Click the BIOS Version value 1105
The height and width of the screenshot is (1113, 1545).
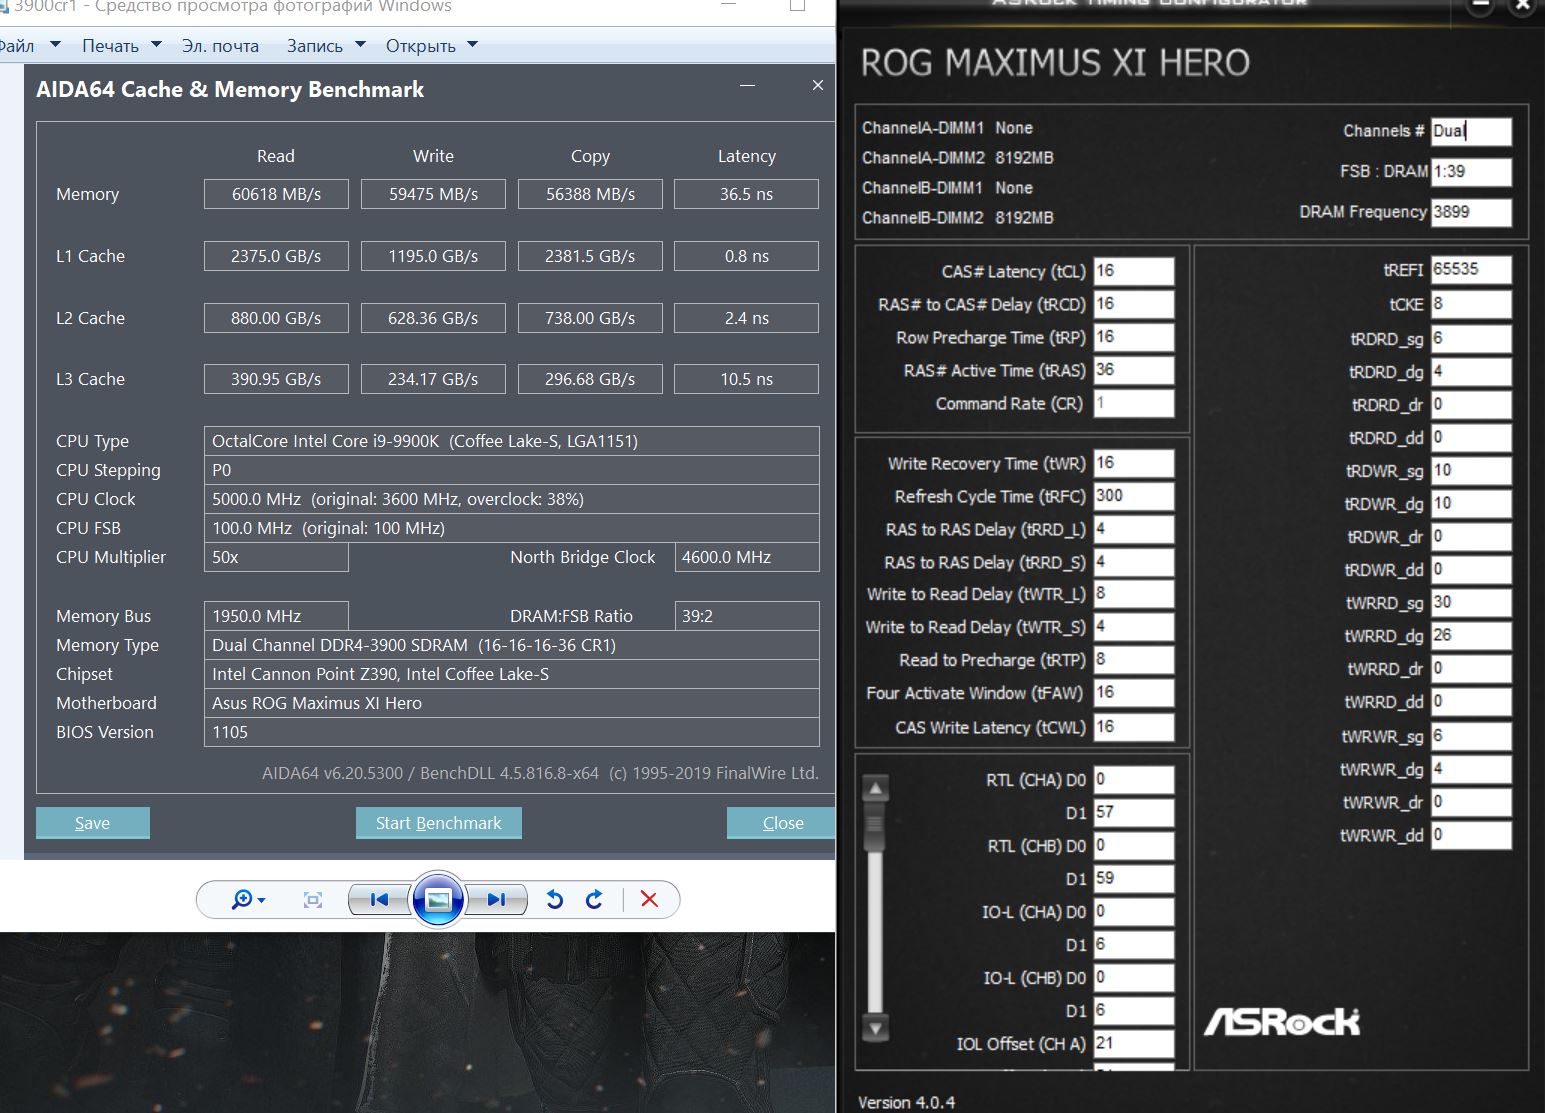[x=512, y=732]
